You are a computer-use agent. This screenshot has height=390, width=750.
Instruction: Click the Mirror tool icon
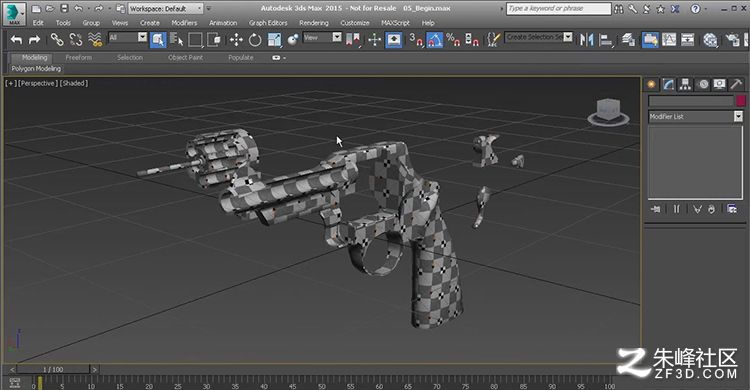click(x=586, y=40)
